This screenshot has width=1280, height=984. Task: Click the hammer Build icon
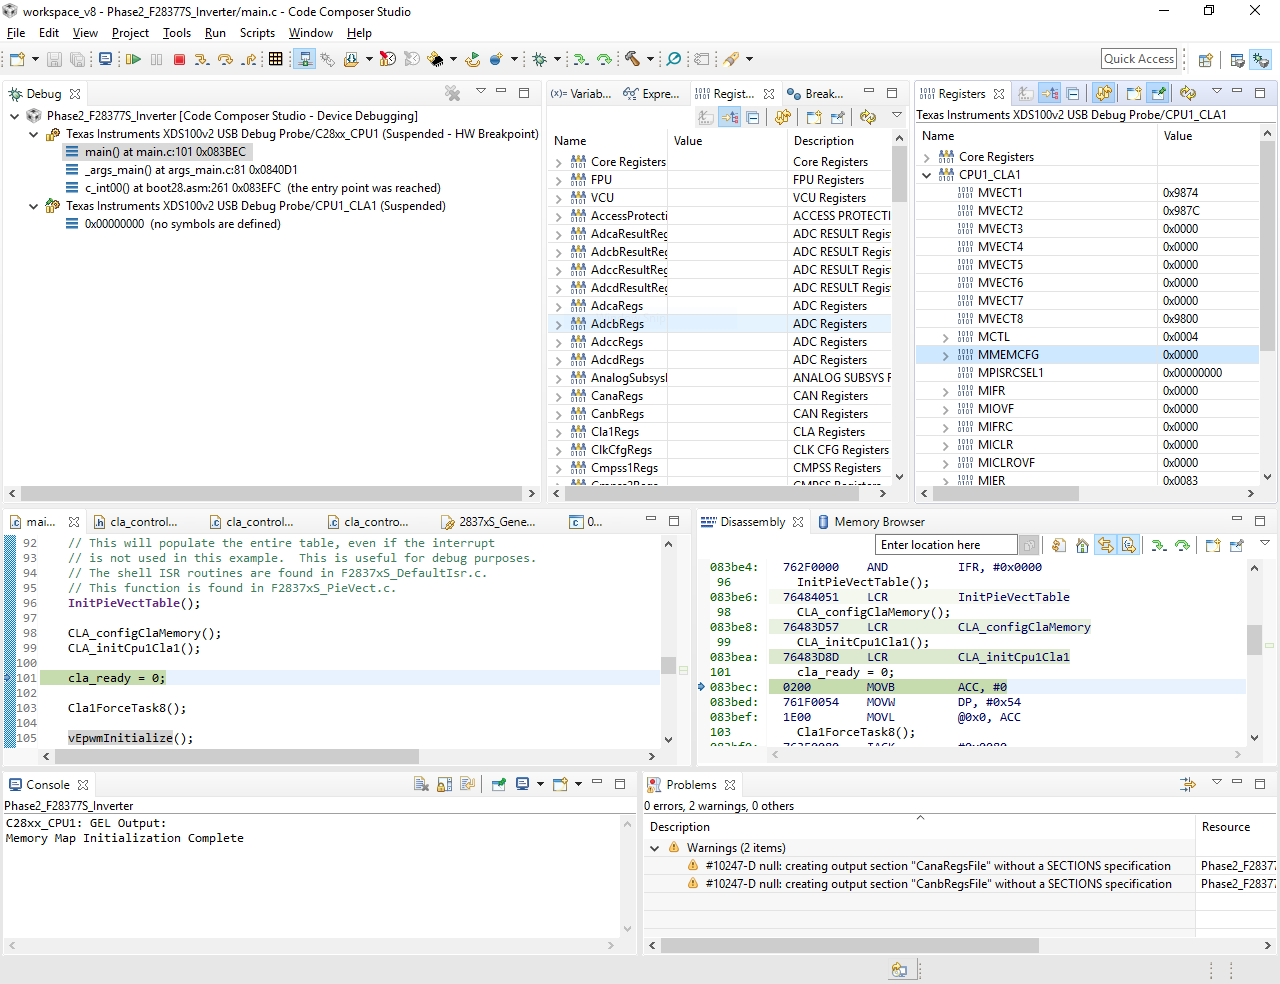(632, 60)
